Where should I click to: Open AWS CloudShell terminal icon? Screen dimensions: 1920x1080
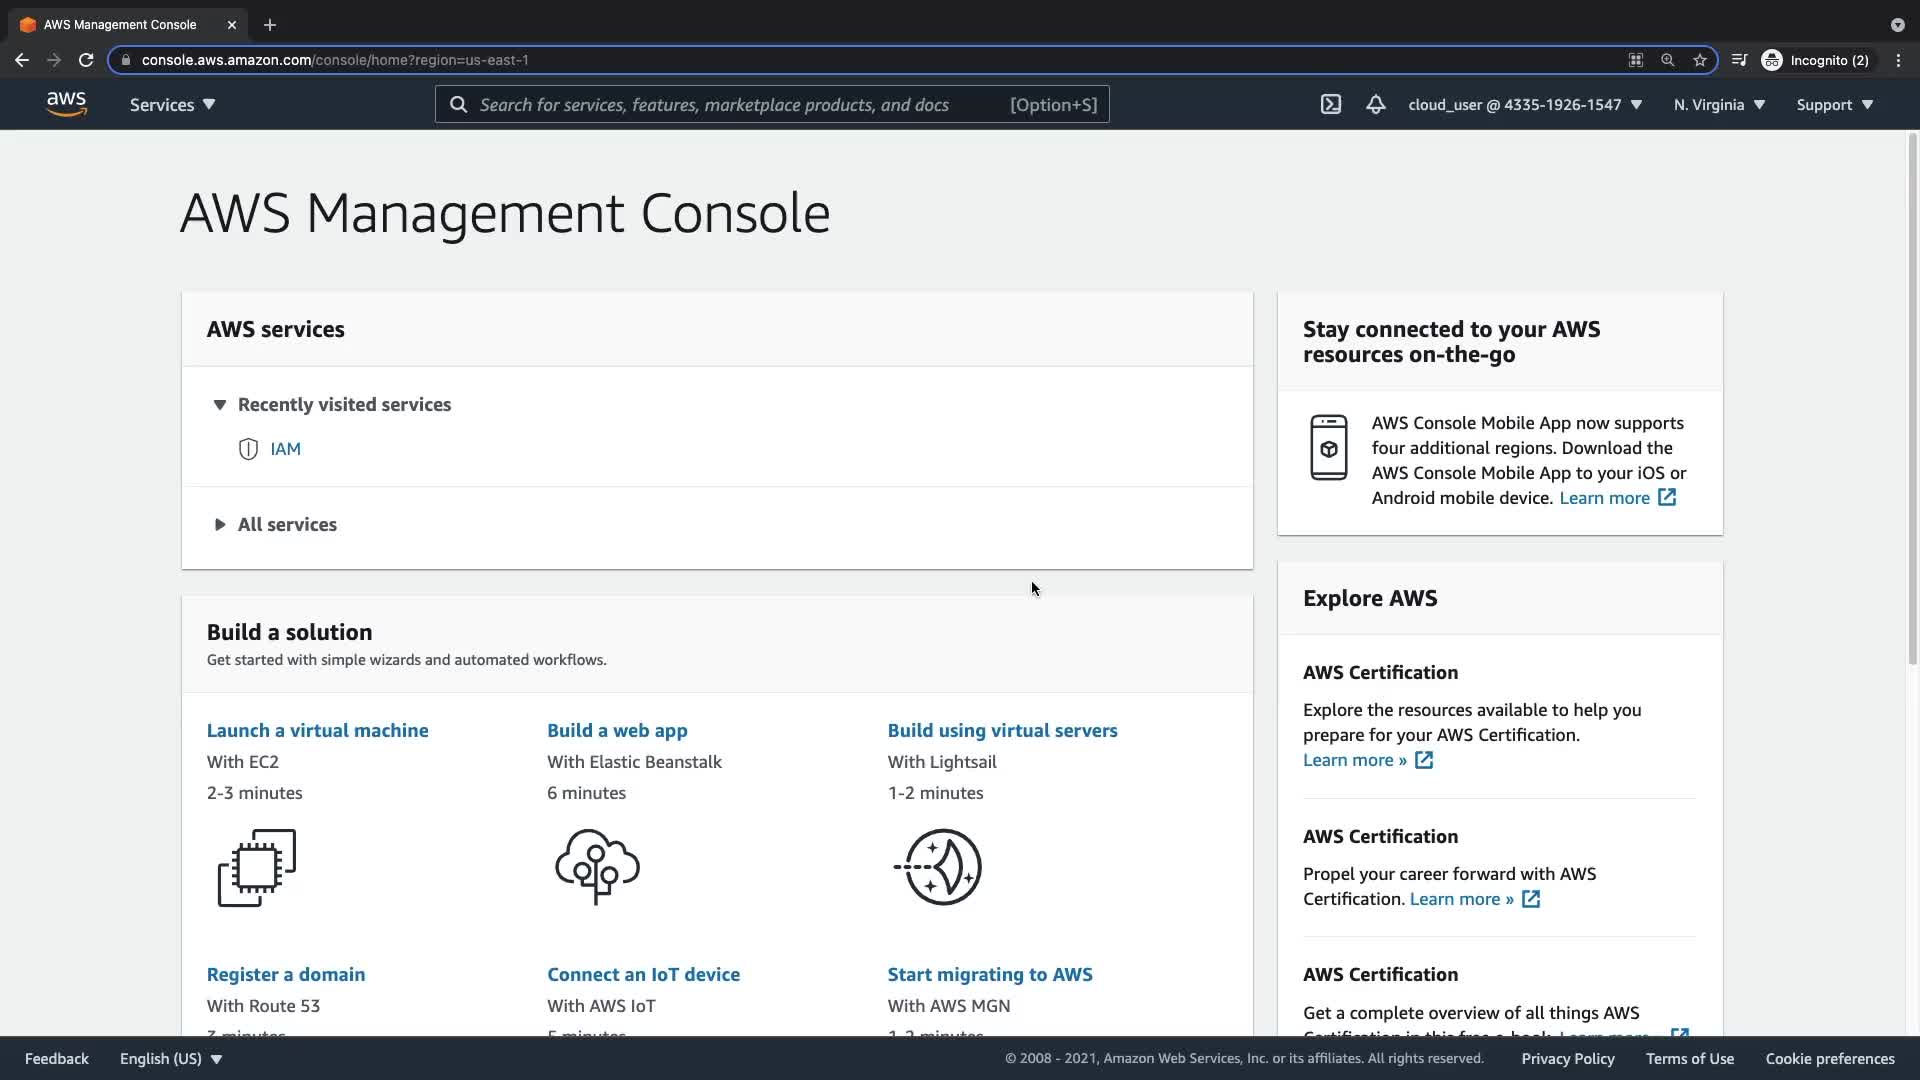pyautogui.click(x=1330, y=104)
